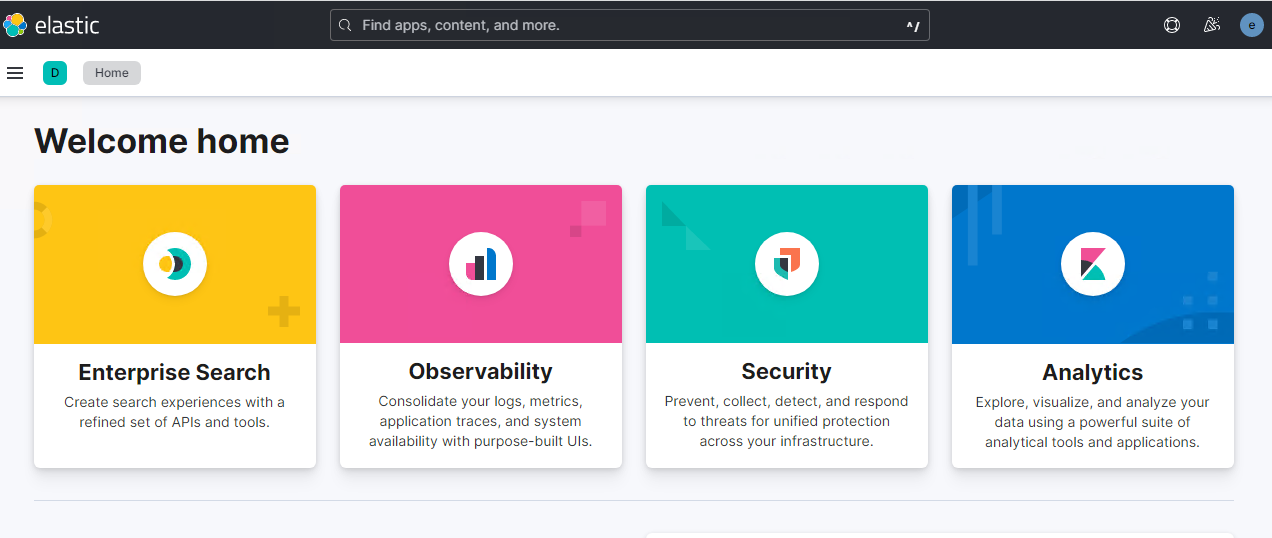Viewport: 1272px width, 538px height.
Task: Click the pink Observability banner
Action: pyautogui.click(x=481, y=264)
